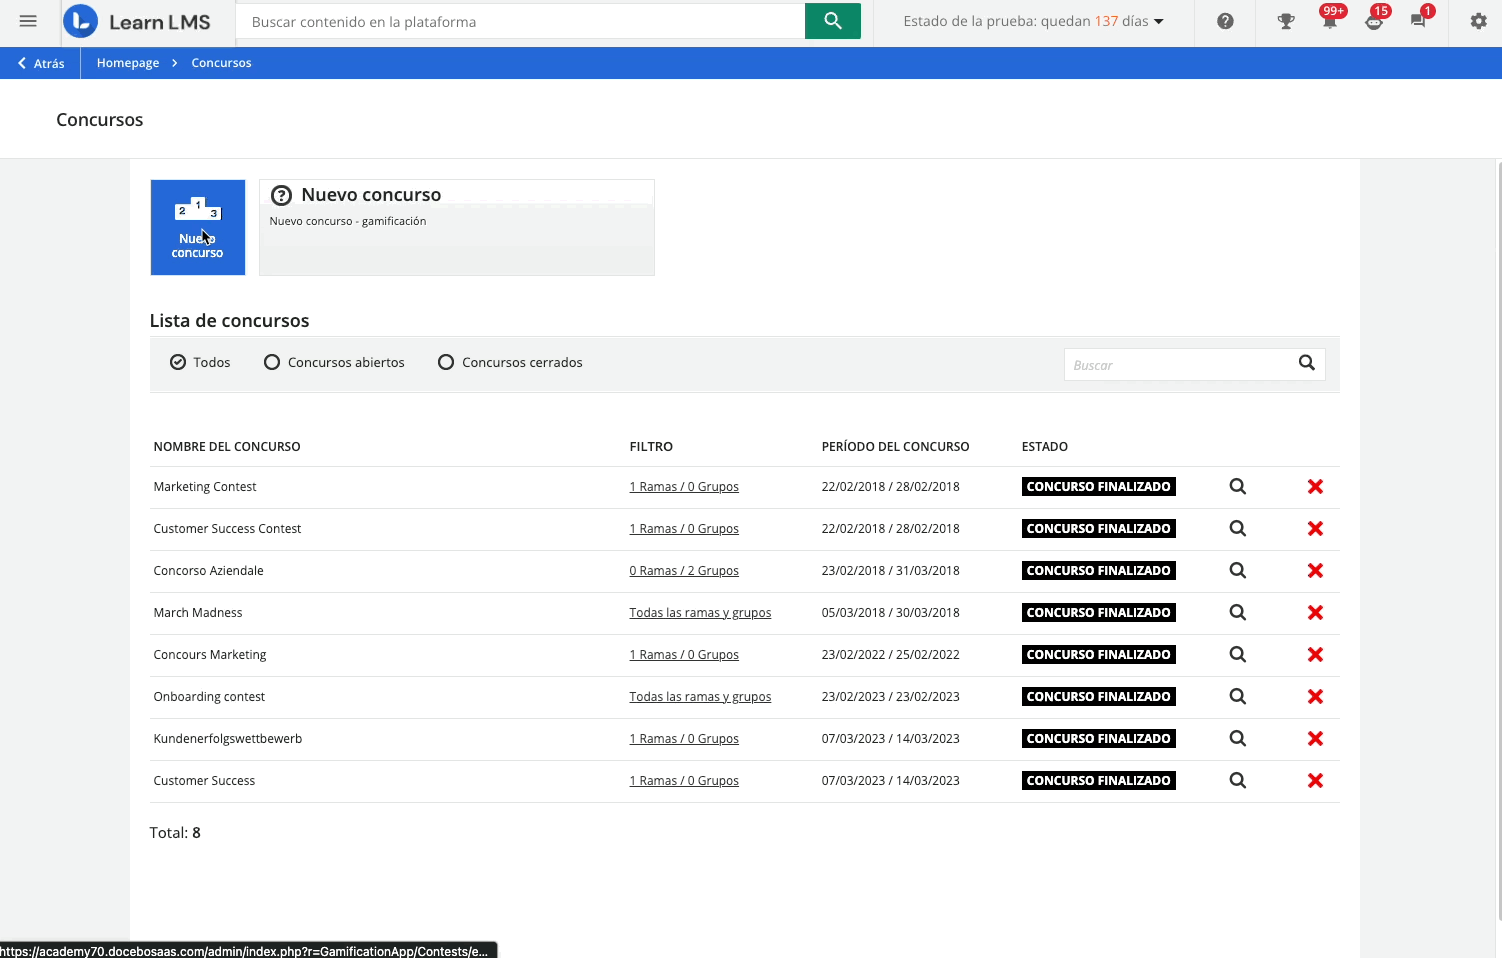Open the help question mark icon
This screenshot has width=1502, height=958.
pos(1225,21)
